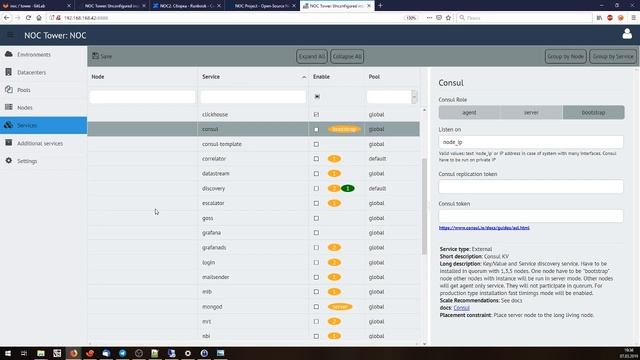Open the Pool filter dropdown

[x=414, y=97]
